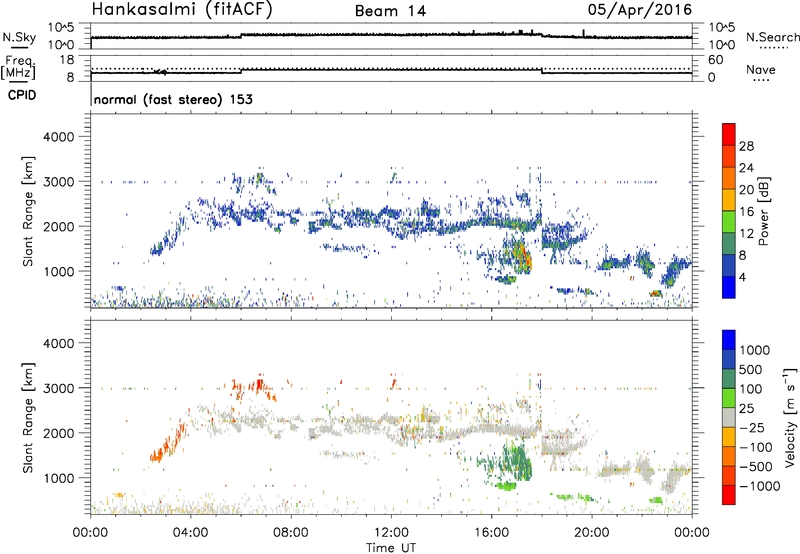Click the 16:00 time tick label
The width and height of the screenshot is (800, 554).
(491, 533)
